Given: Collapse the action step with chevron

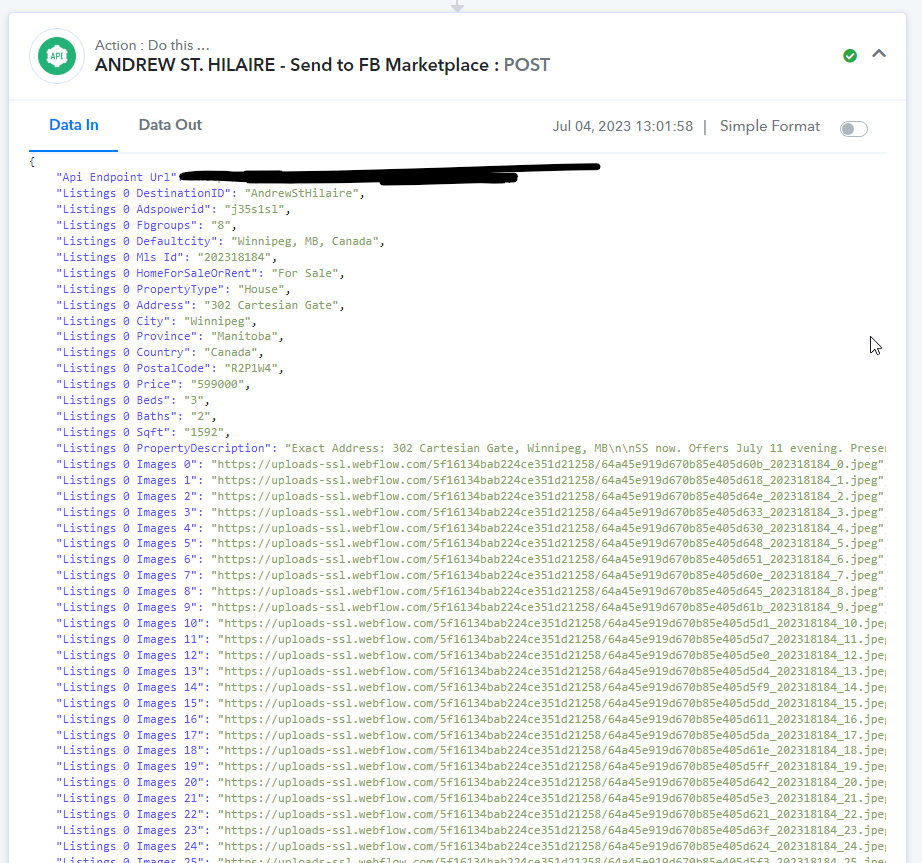Looking at the screenshot, I should point(879,54).
